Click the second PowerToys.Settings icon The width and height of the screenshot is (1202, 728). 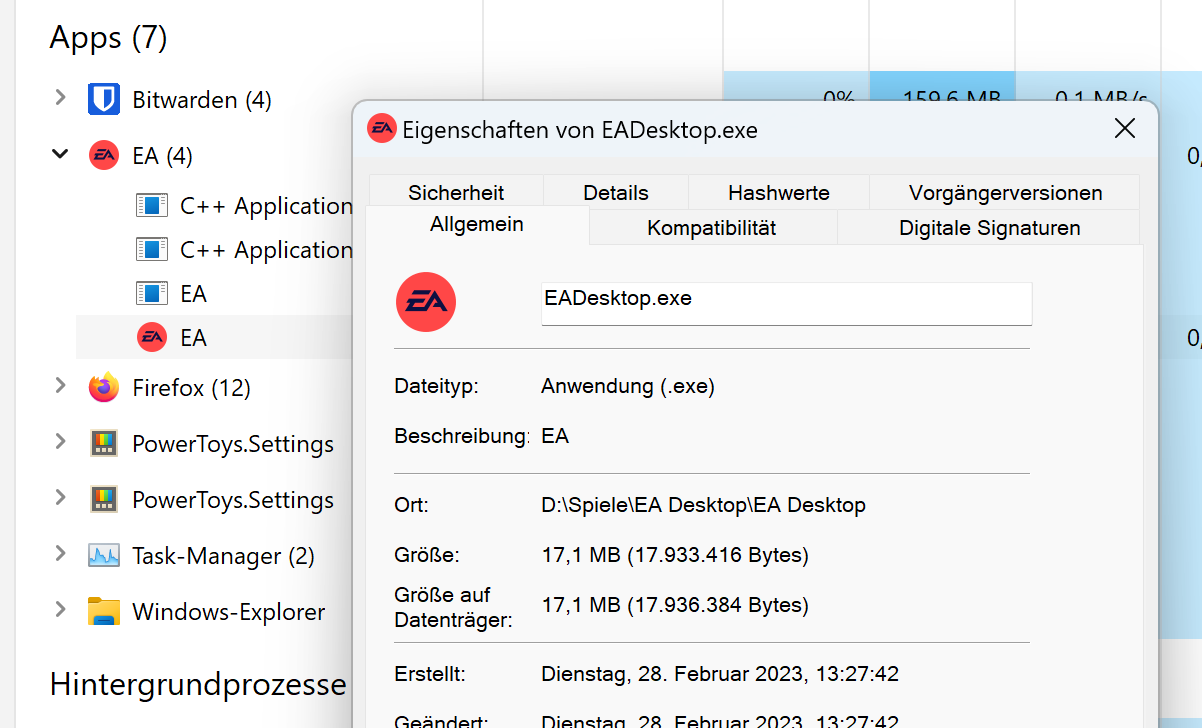104,499
